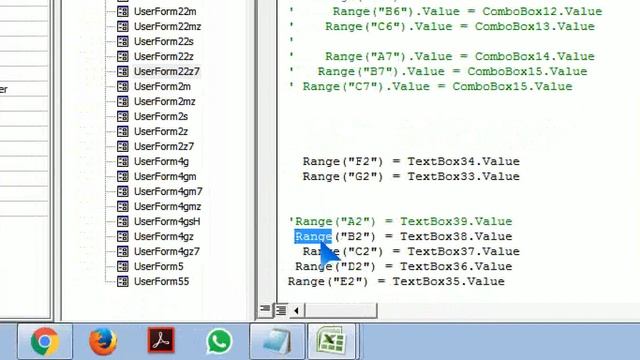Click the code line Range("F2") = TextBox34.Value
Screen dimensions: 640x360
pyautogui.click(x=411, y=161)
